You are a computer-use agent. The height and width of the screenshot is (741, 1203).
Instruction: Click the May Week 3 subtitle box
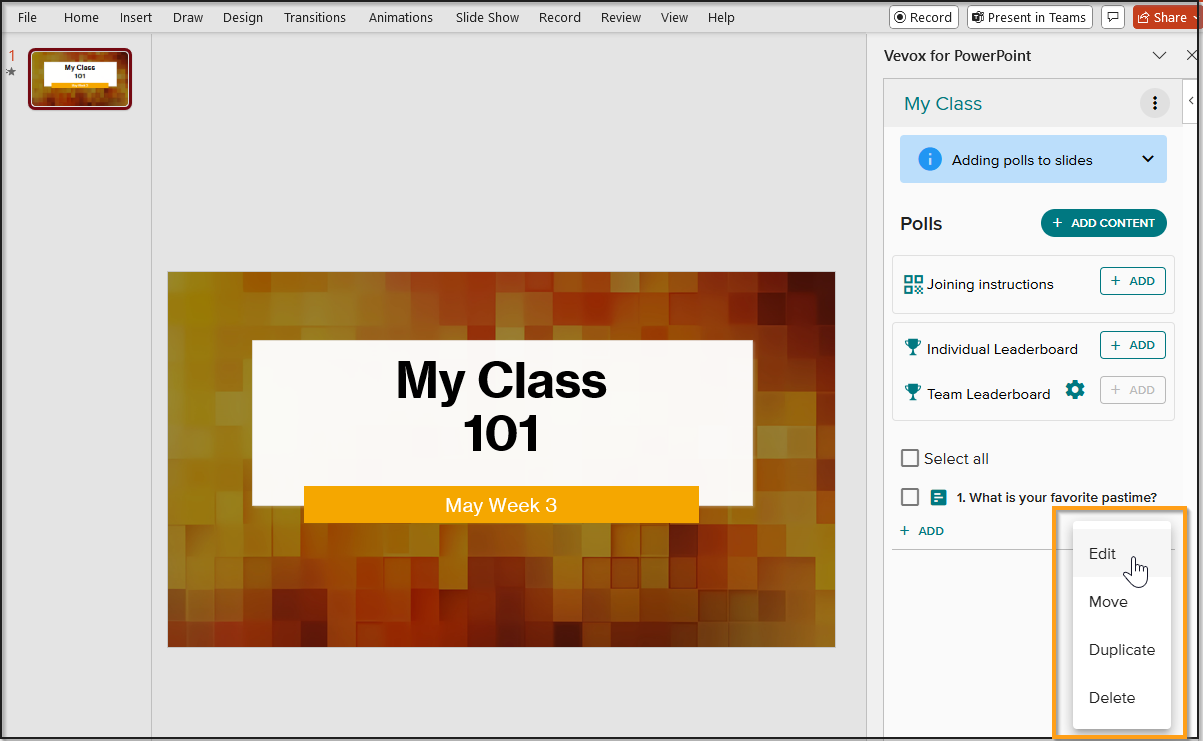coord(501,505)
